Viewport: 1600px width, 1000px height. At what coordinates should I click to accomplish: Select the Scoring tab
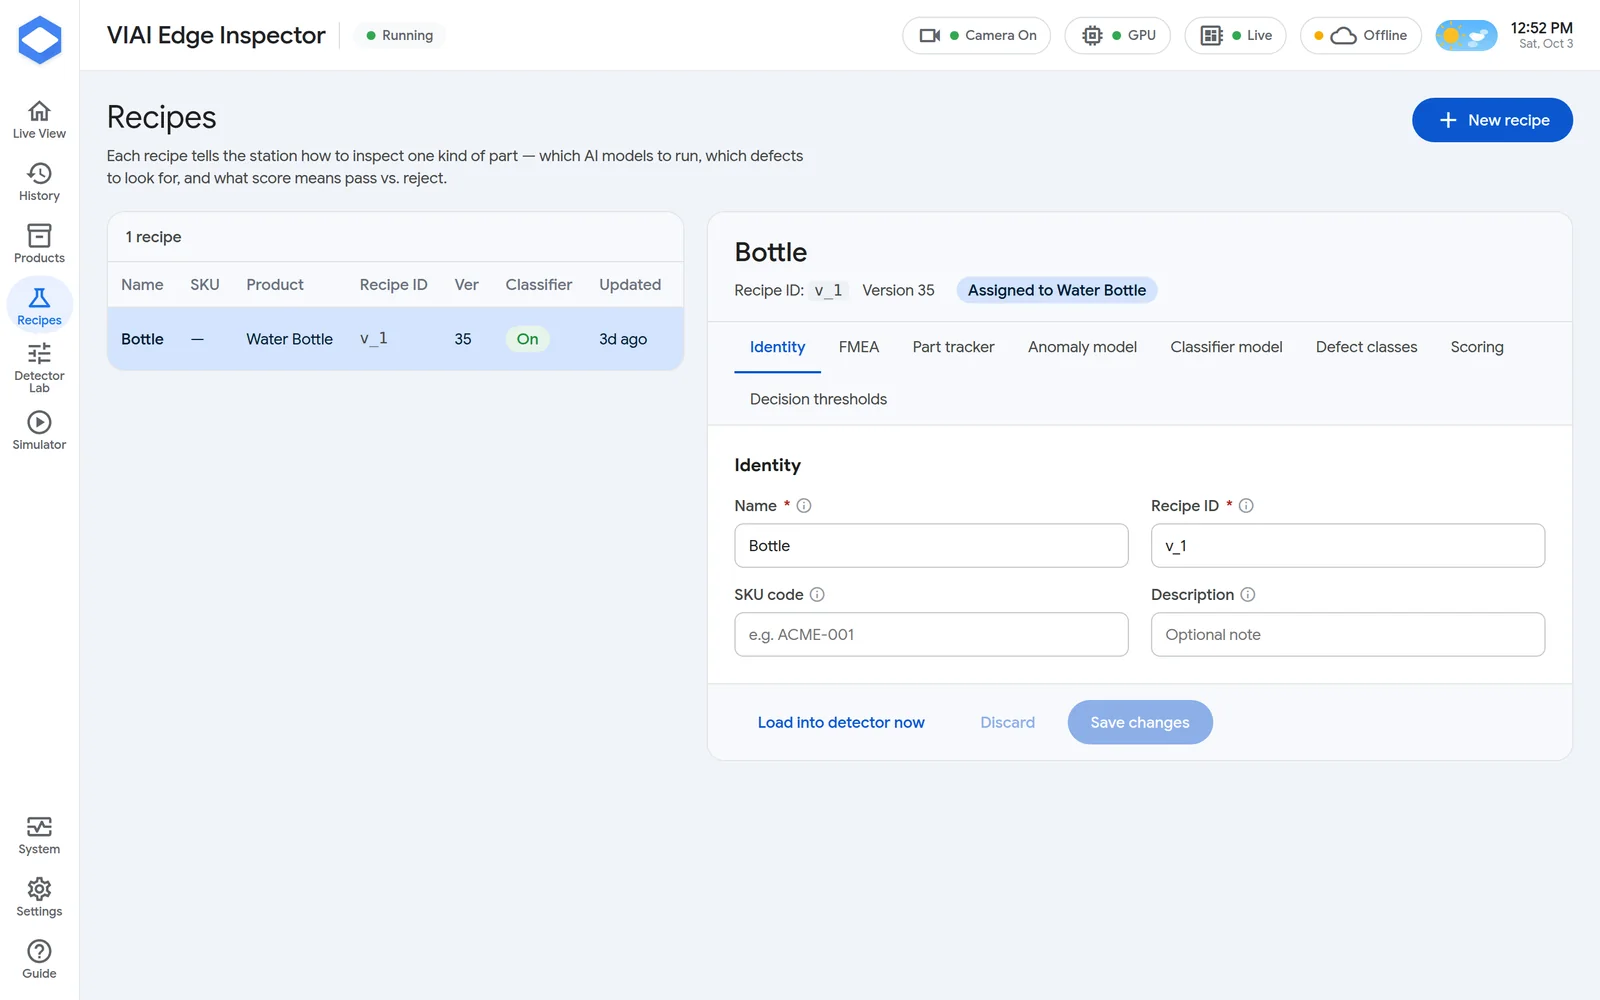click(1477, 347)
